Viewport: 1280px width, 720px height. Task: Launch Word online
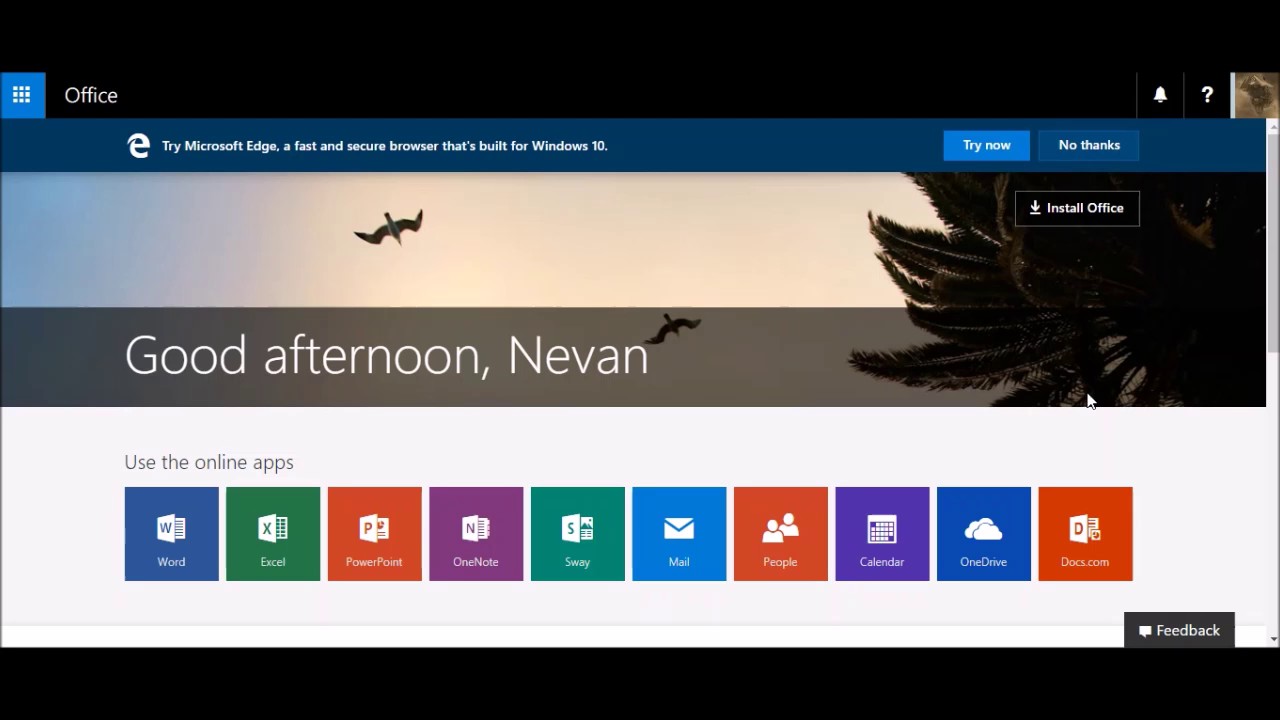tap(171, 534)
